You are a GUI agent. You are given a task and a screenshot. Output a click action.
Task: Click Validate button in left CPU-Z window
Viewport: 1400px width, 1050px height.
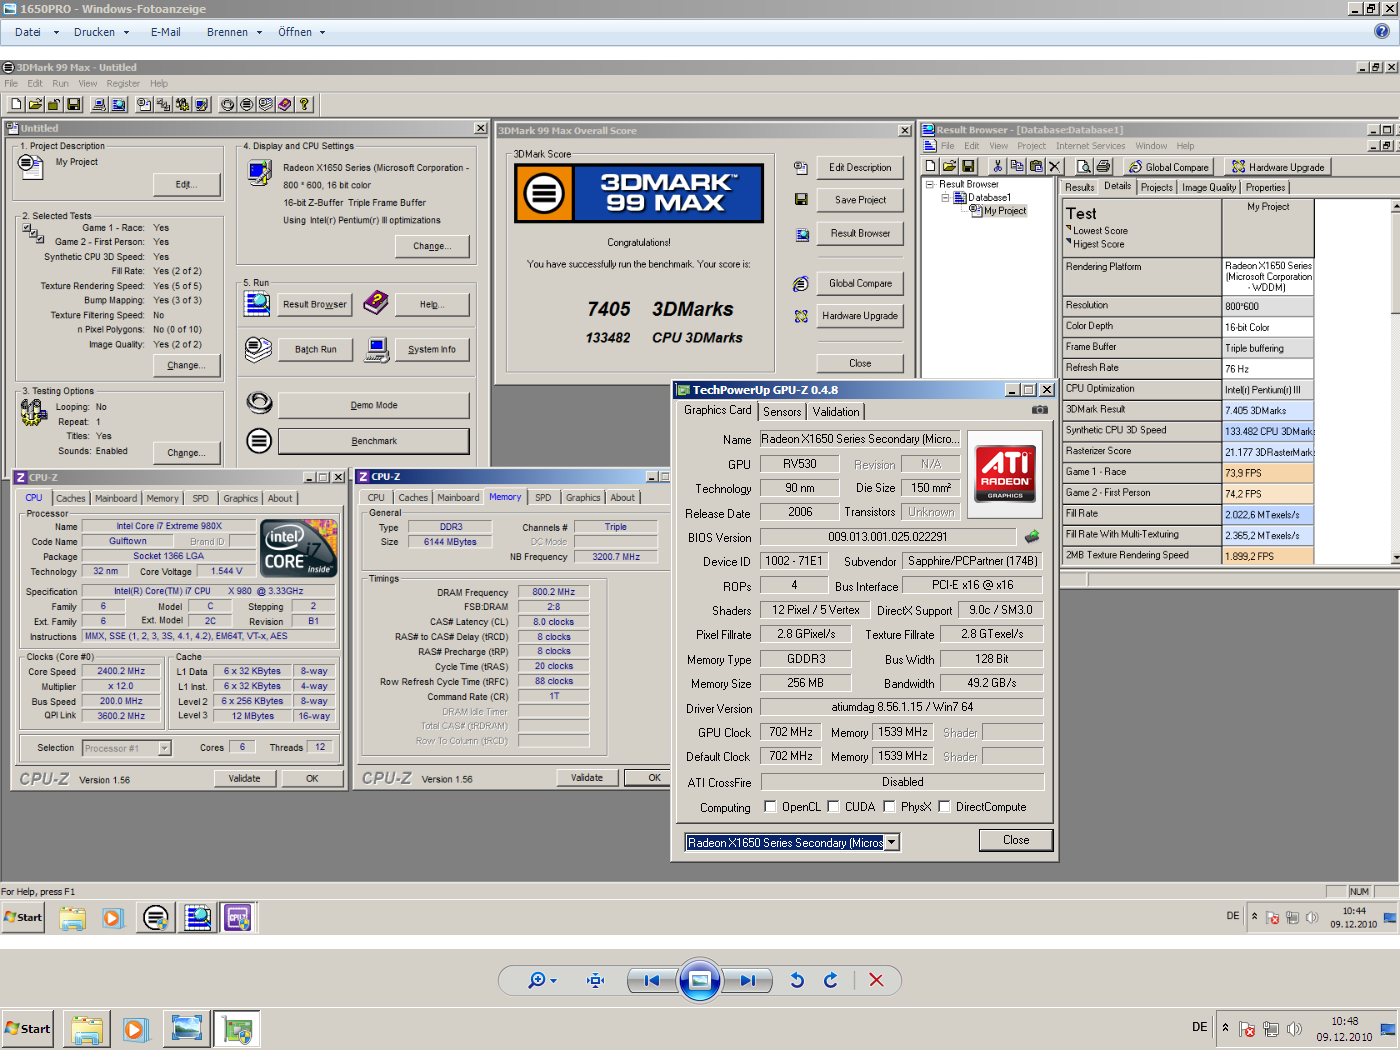244,778
